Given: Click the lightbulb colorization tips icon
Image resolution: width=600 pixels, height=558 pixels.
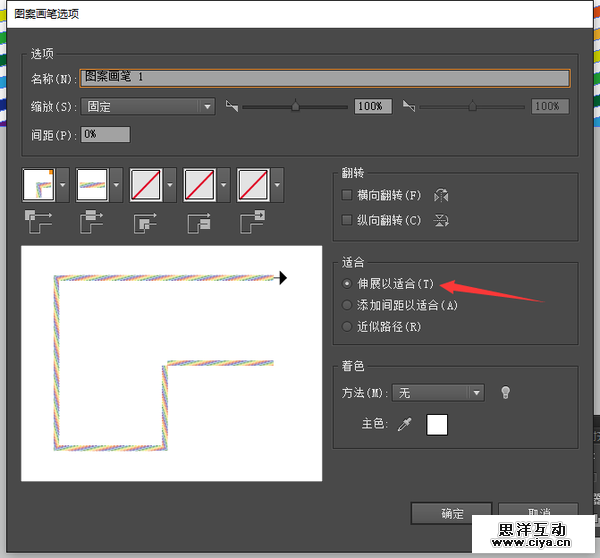Looking at the screenshot, I should 506,393.
